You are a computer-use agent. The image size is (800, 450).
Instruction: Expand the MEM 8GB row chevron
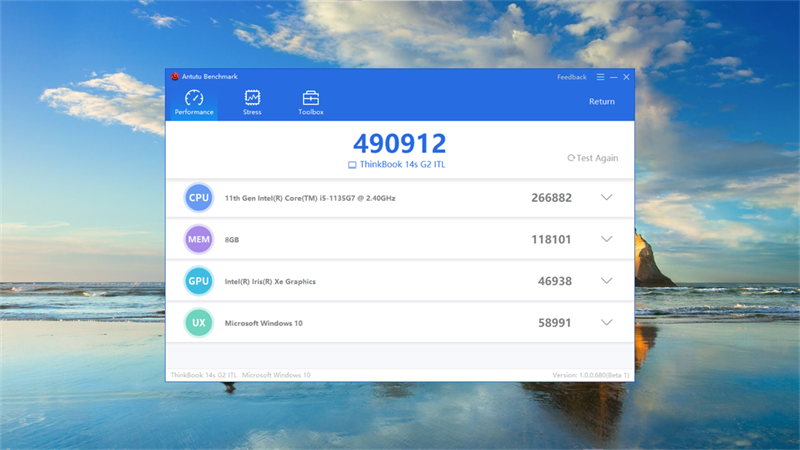coord(606,240)
